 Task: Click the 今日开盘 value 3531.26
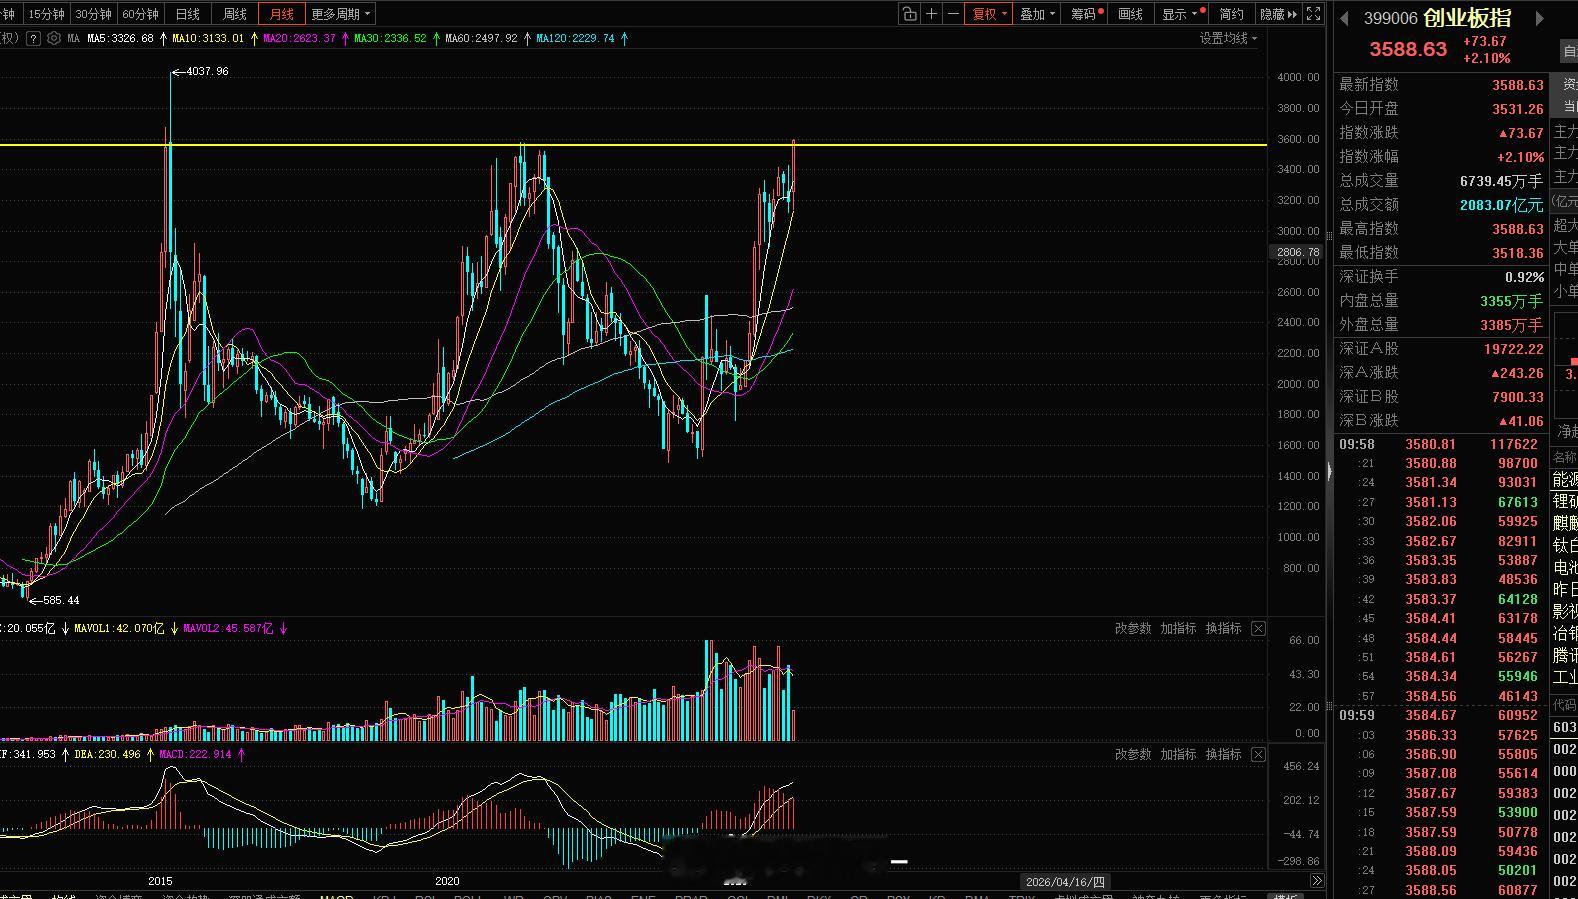click(x=1517, y=109)
